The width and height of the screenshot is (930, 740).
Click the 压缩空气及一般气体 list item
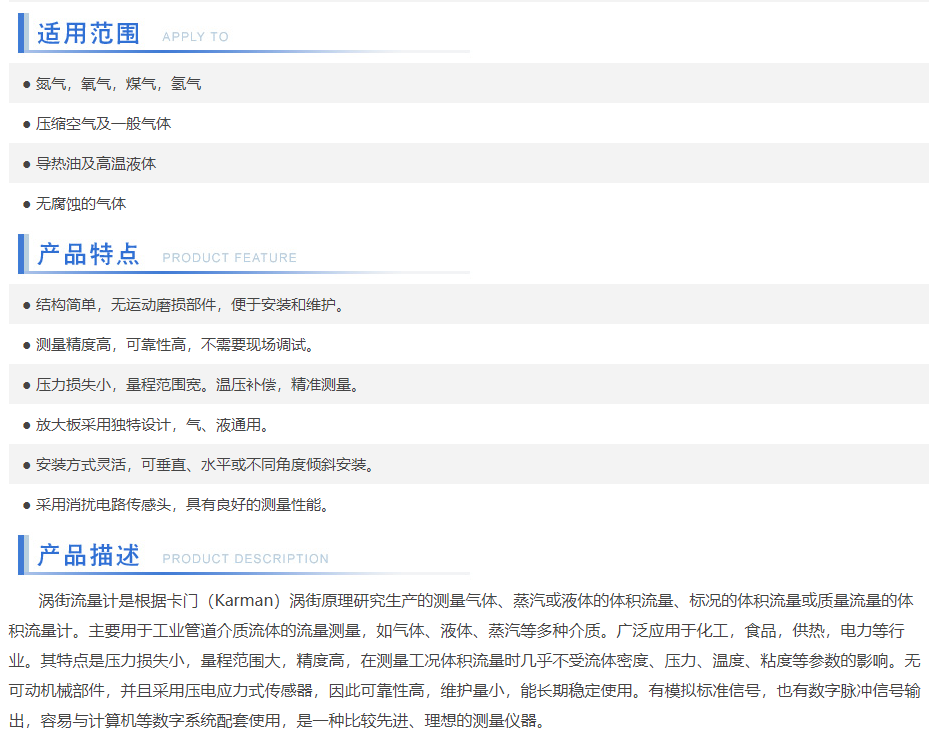coord(103,124)
